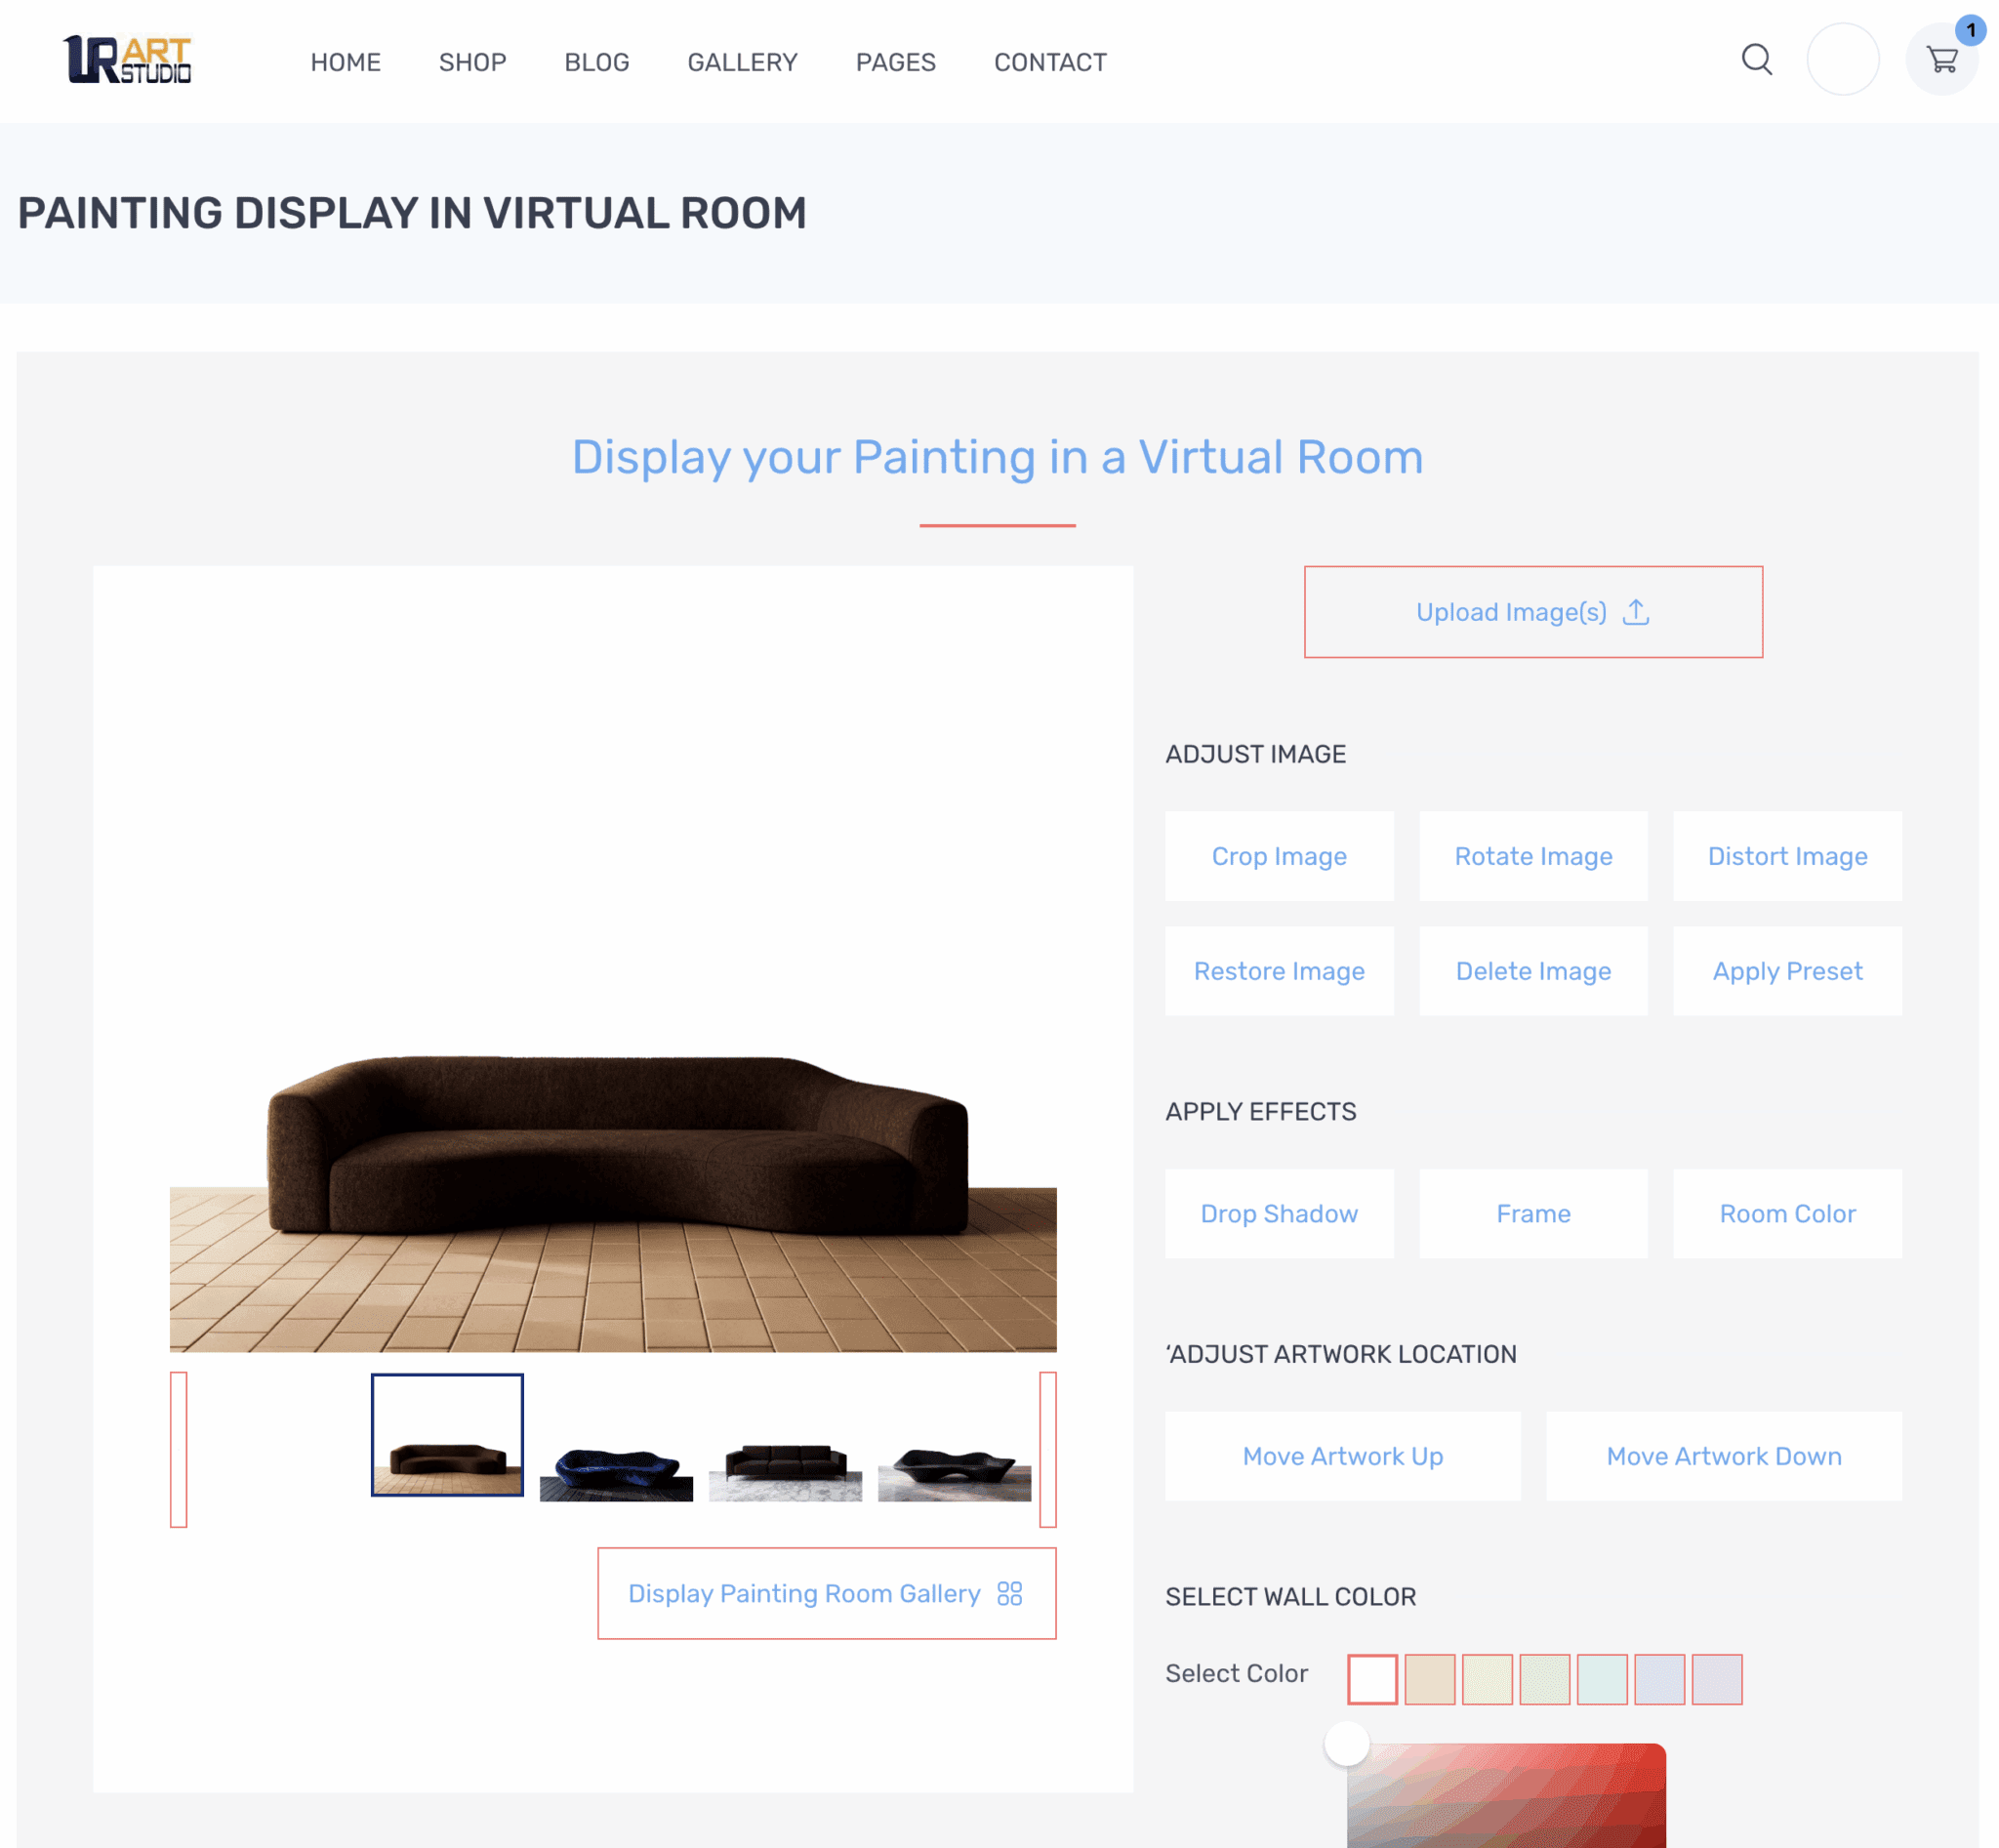Click the empty round profile button

pyautogui.click(x=1842, y=60)
